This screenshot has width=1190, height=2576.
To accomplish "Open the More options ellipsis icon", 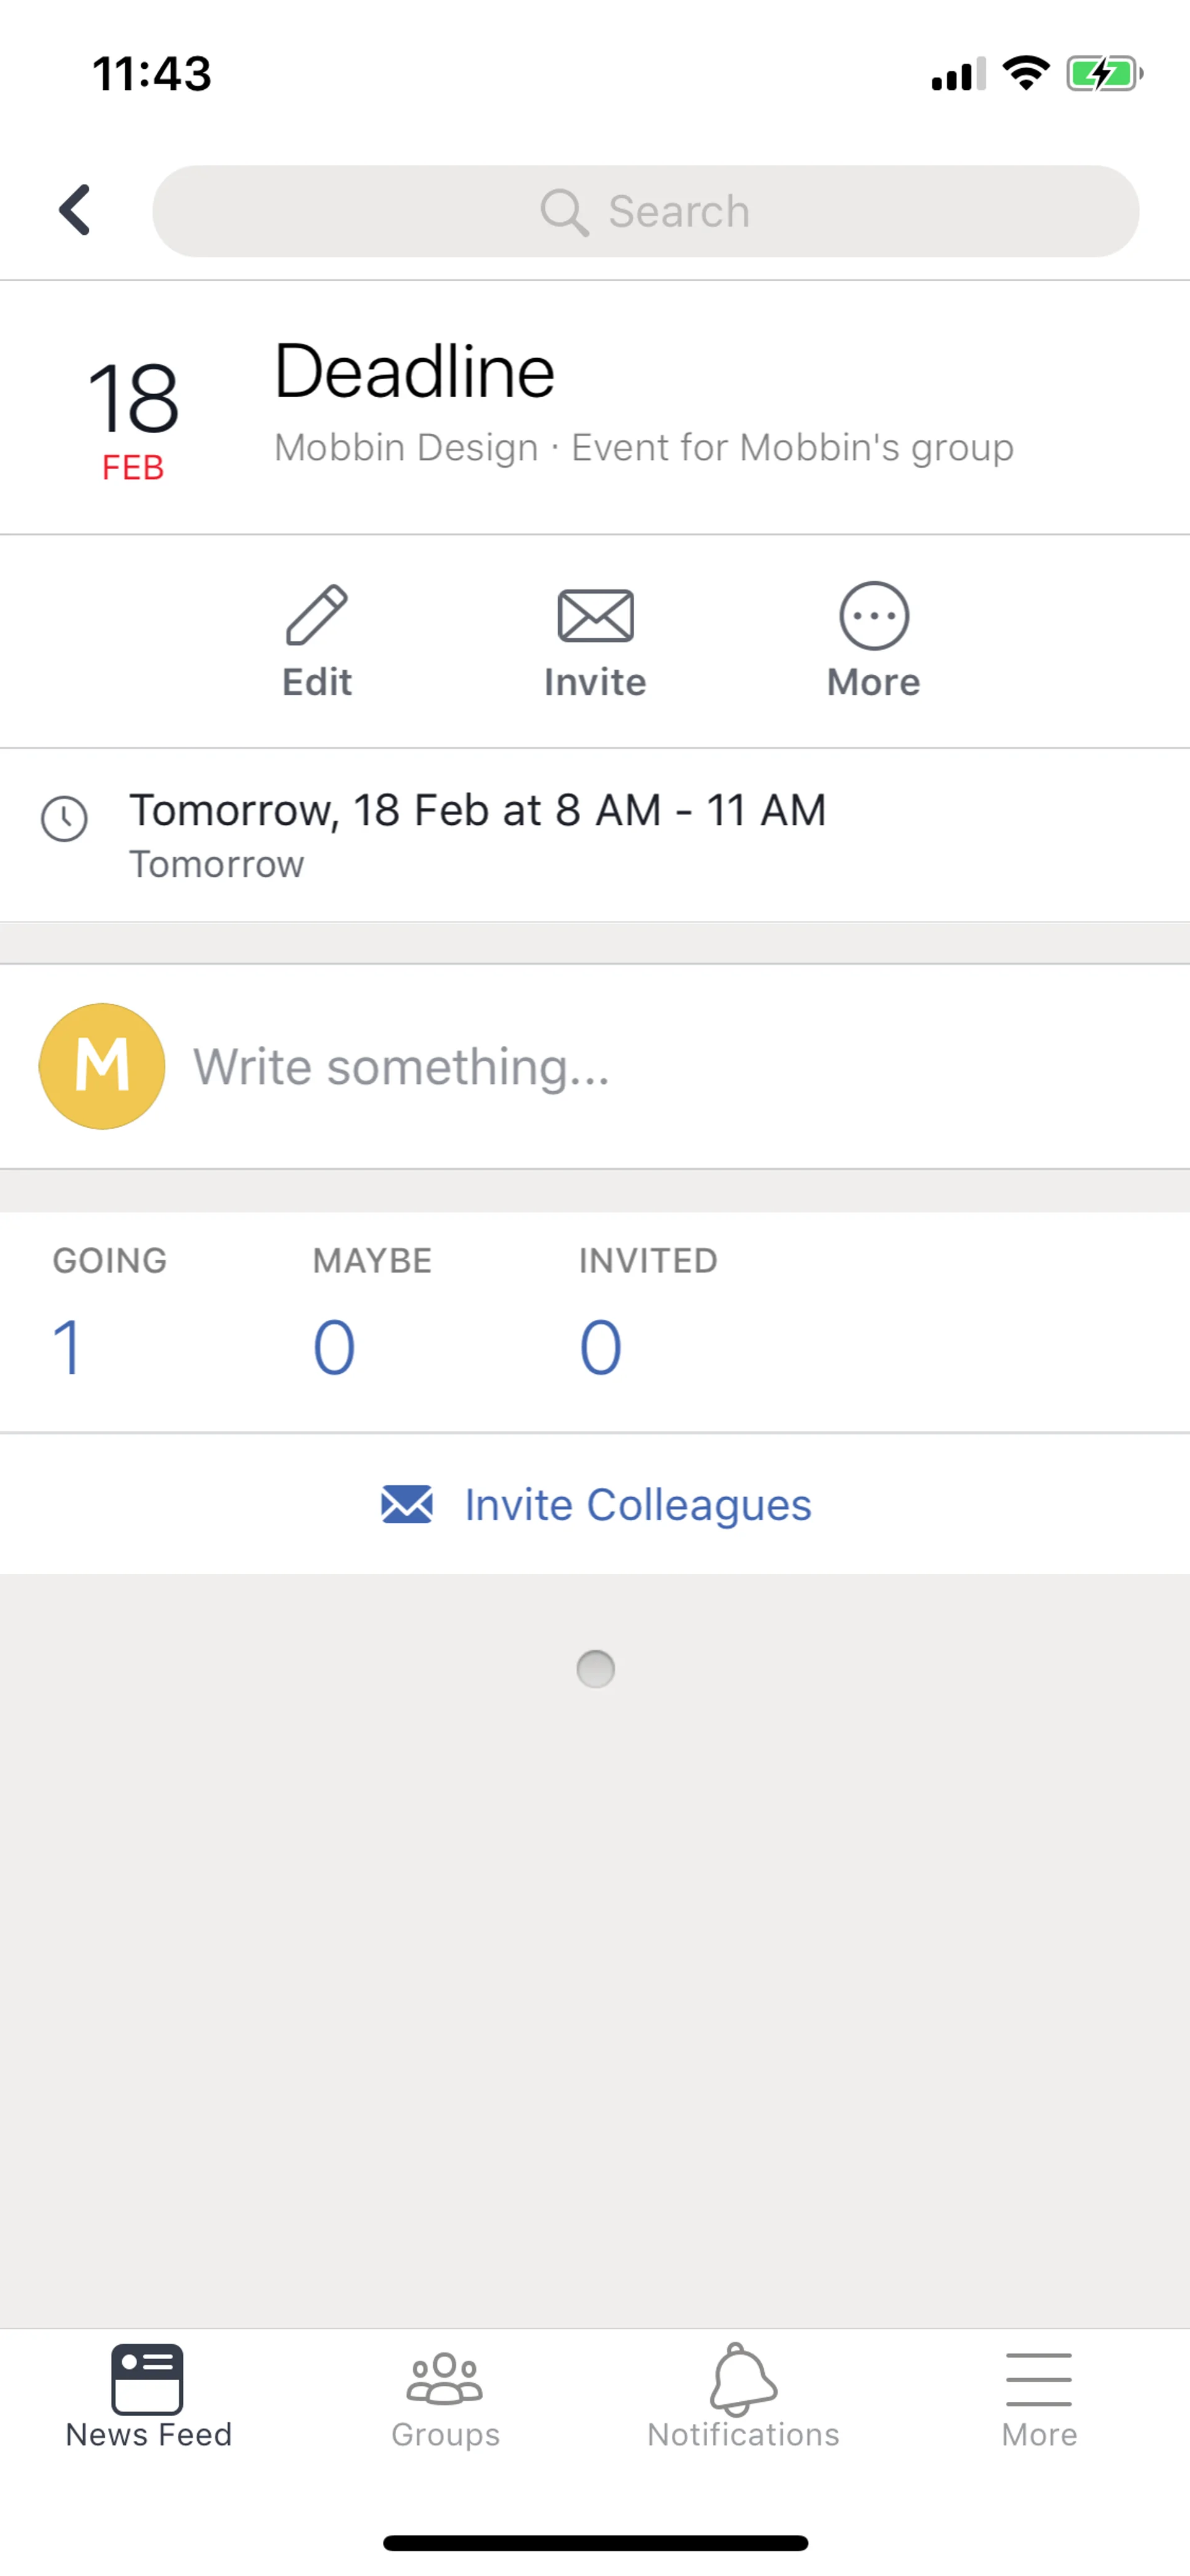I will (873, 615).
